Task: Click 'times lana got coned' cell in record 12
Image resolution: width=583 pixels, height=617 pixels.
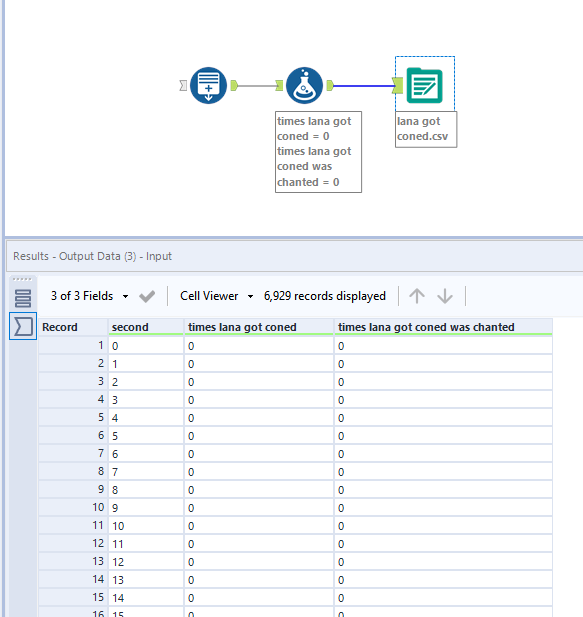Action: [x=259, y=543]
